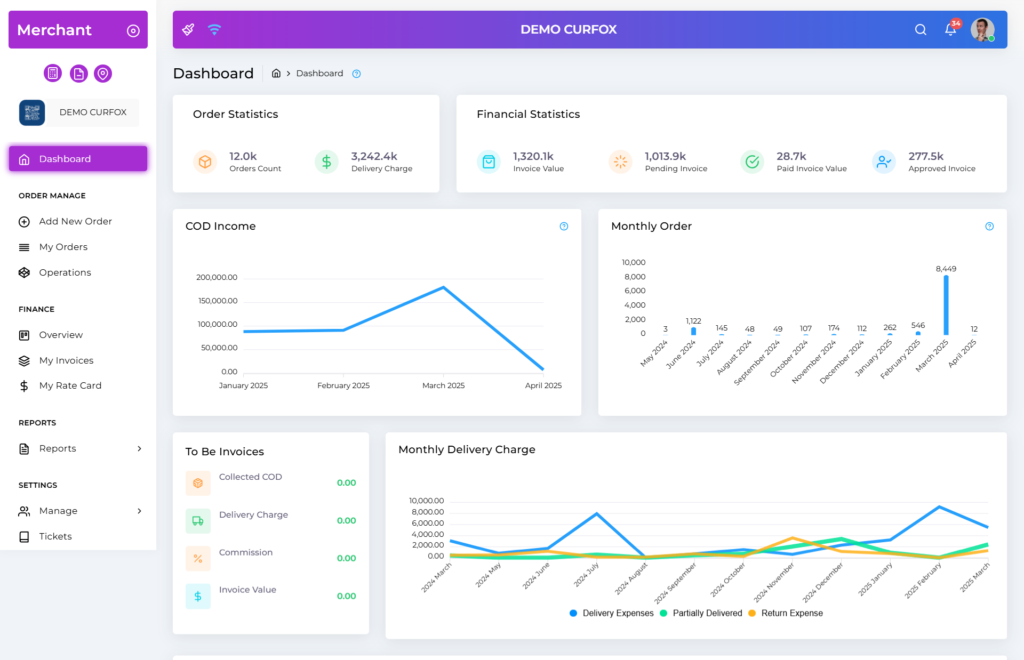Click the 8,449 bar for March 2025
Image resolution: width=1024 pixels, height=660 pixels.
click(x=946, y=305)
